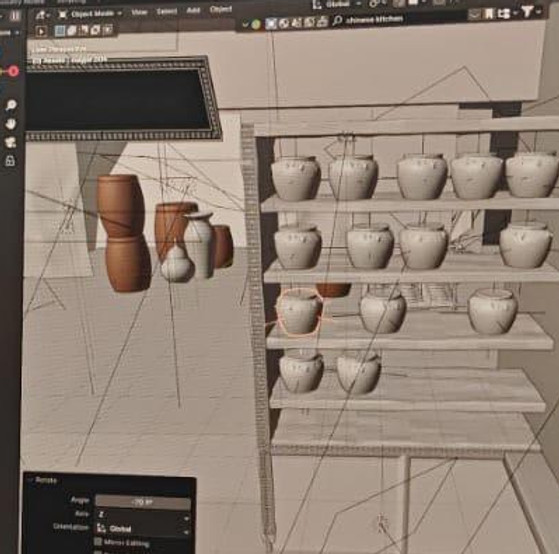The width and height of the screenshot is (559, 554).
Task: Open the Add menu
Action: pos(193,10)
